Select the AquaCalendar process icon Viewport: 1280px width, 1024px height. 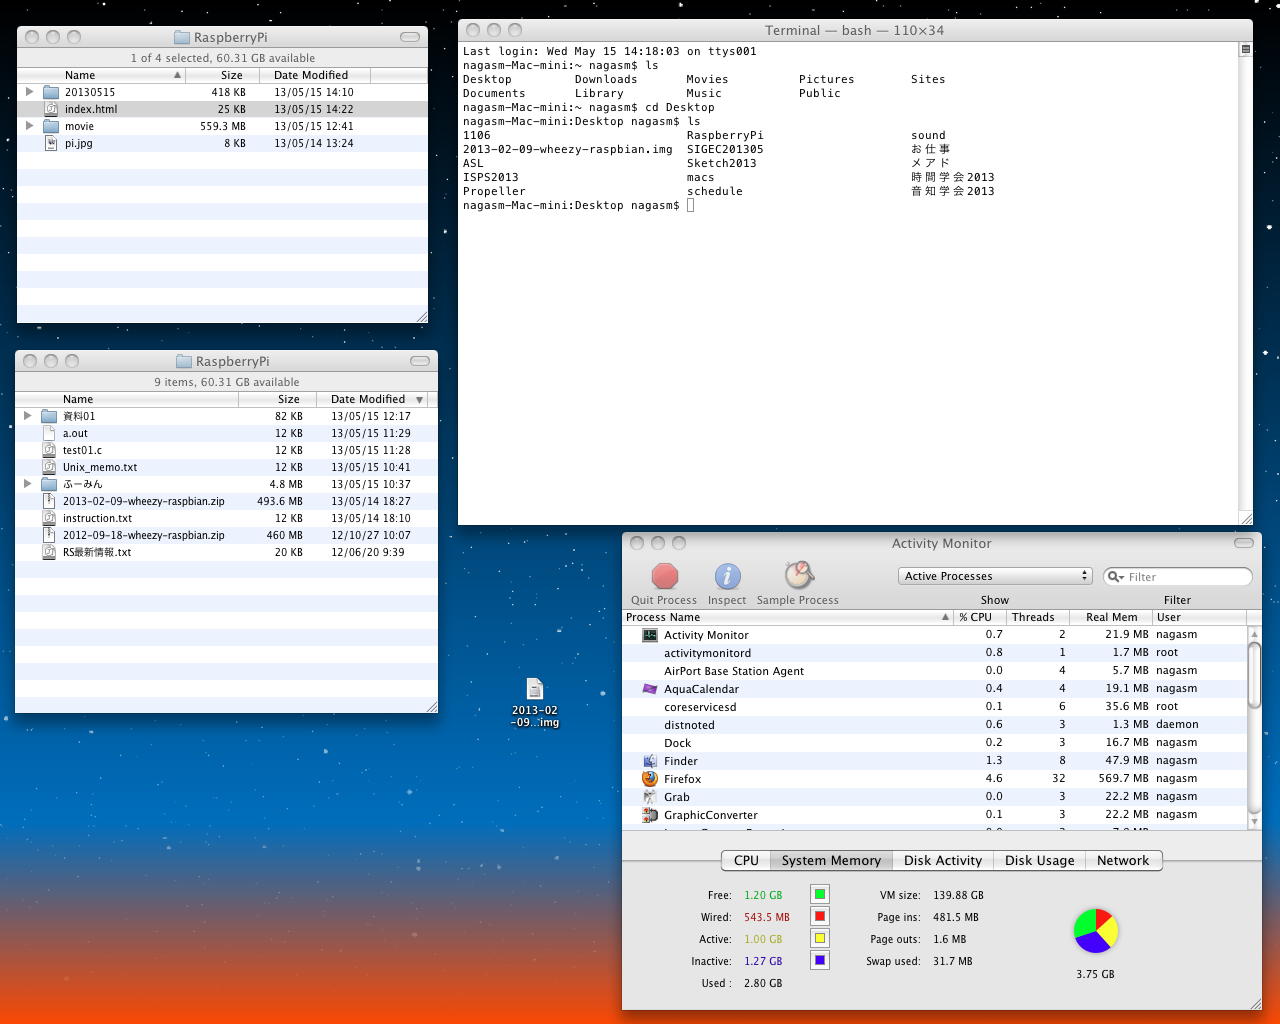tap(650, 689)
